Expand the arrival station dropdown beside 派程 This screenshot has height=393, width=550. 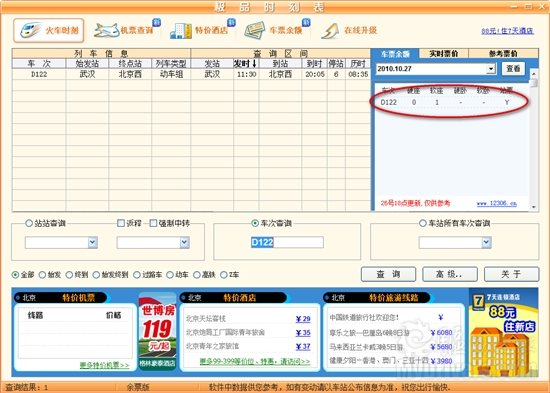tap(185, 242)
